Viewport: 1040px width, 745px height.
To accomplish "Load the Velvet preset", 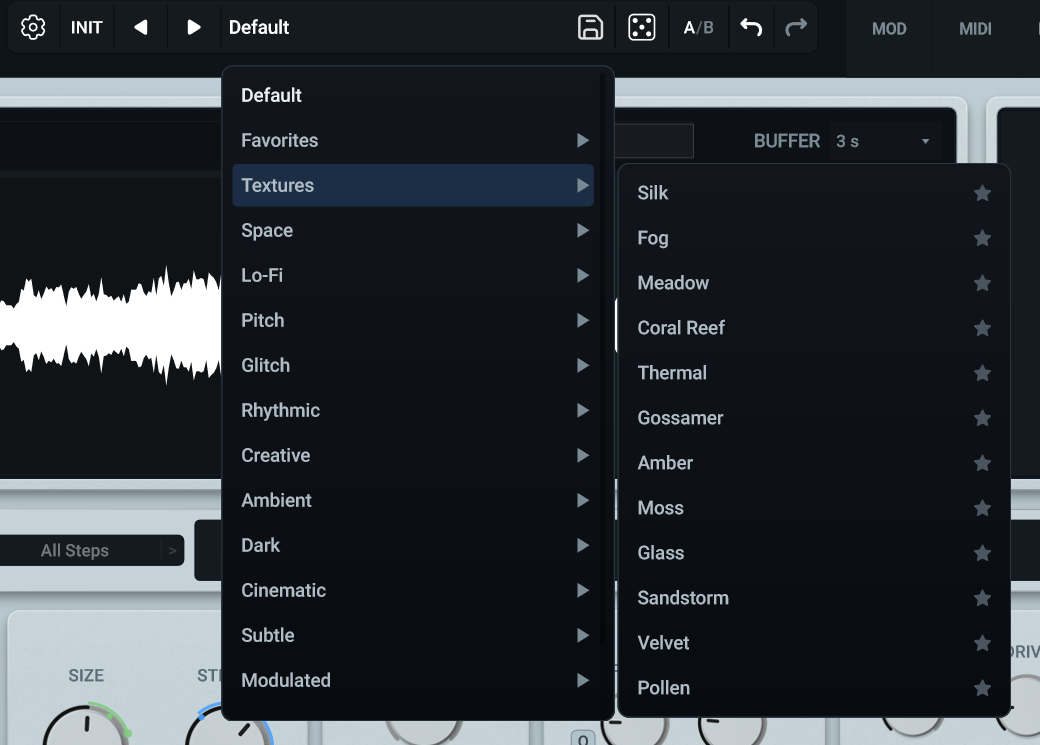I will pos(814,643).
